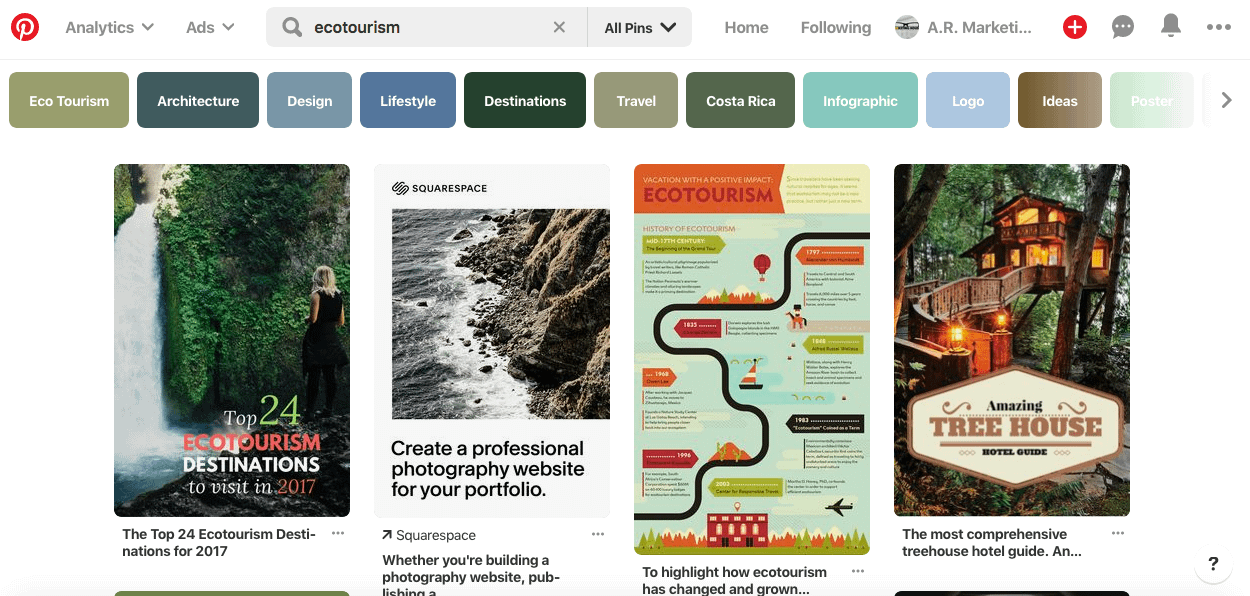Viewport: 1250px width, 596px height.
Task: Clear the search field with the X icon
Action: [x=559, y=27]
